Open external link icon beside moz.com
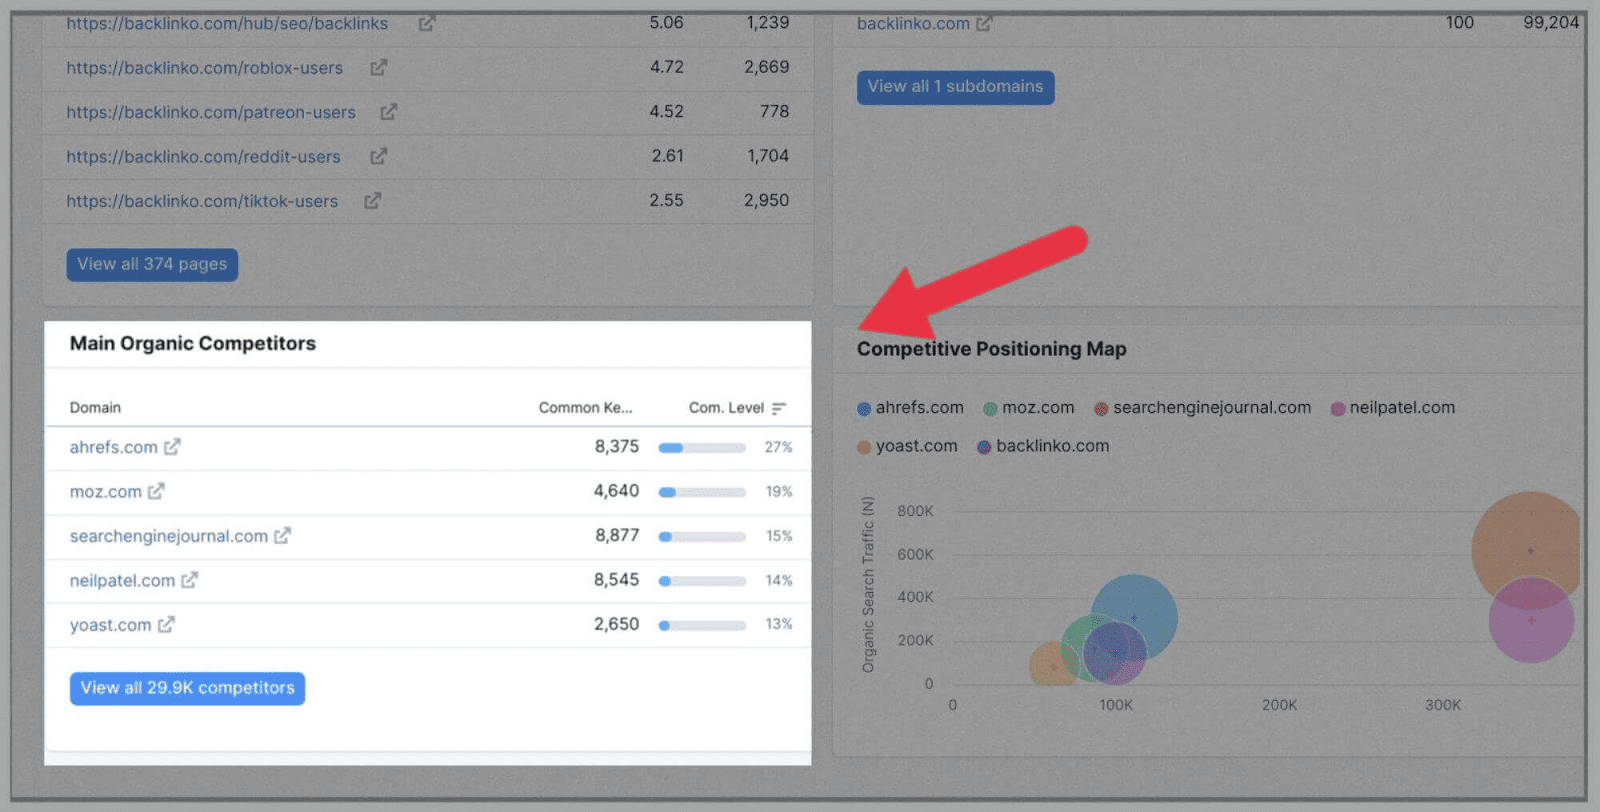 (x=156, y=491)
